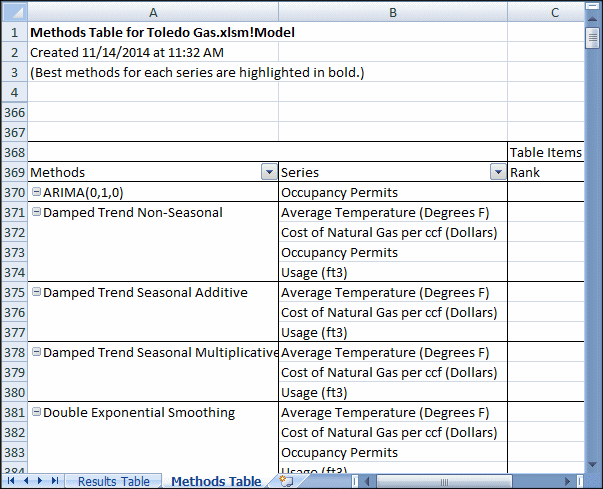Click the 'Best methods for each series' note cell

tap(197, 72)
